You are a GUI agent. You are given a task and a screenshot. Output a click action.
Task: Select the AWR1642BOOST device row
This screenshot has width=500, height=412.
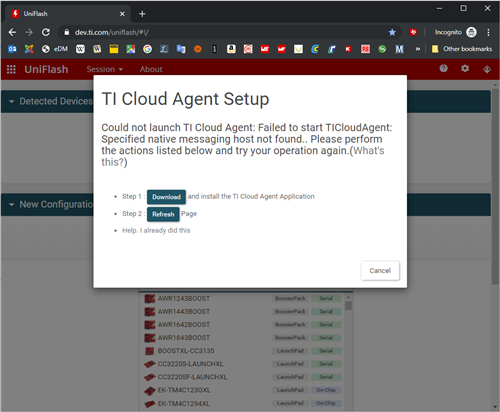click(242, 325)
